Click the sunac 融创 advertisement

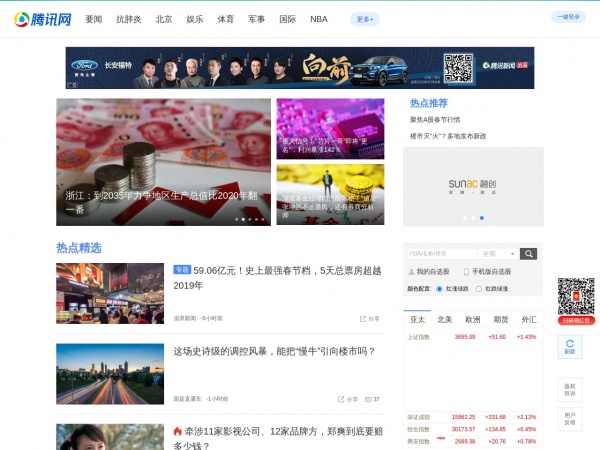(x=473, y=186)
